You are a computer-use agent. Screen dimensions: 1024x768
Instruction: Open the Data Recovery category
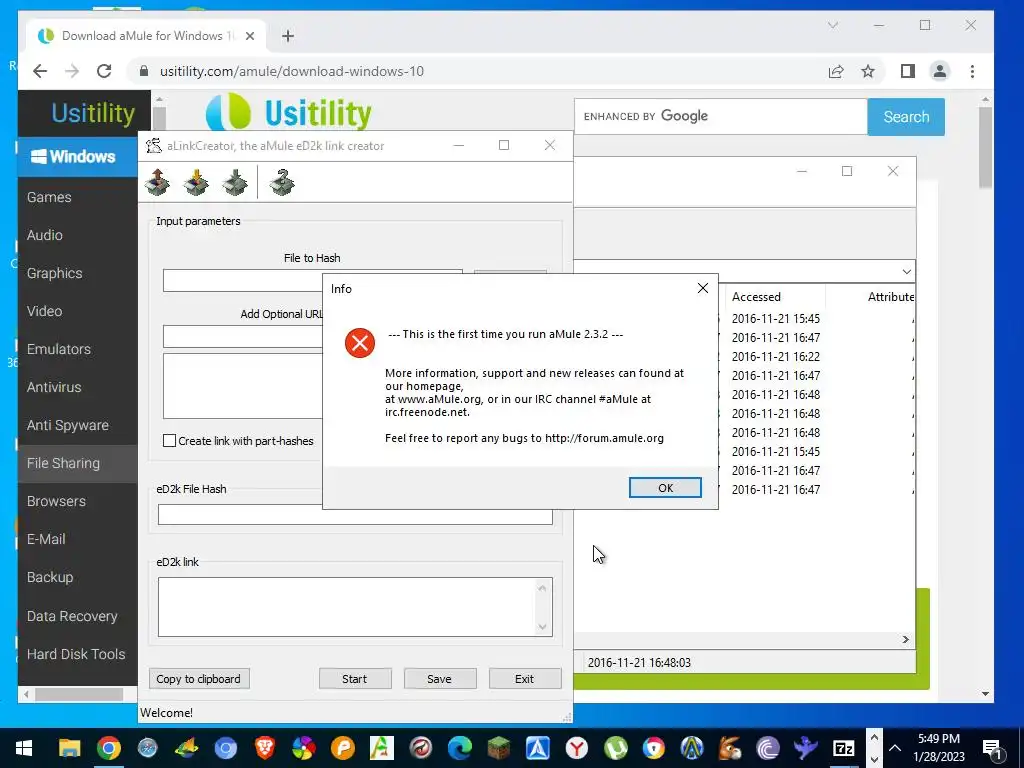[72, 616]
